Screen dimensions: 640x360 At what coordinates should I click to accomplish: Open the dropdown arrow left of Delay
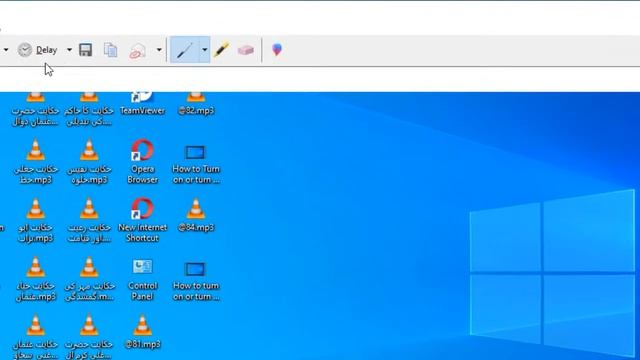click(6, 50)
